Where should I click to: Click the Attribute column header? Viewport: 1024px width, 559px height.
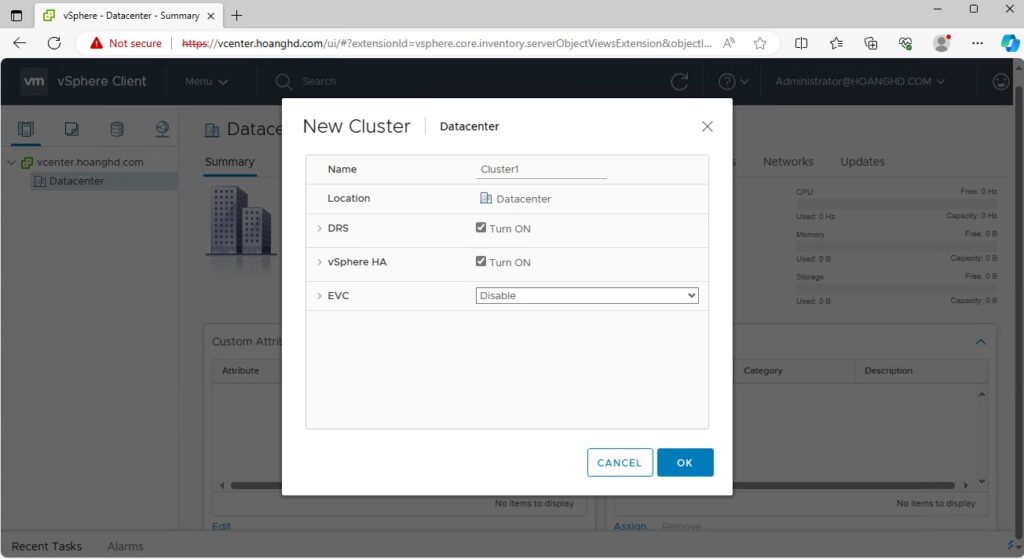[240, 370]
